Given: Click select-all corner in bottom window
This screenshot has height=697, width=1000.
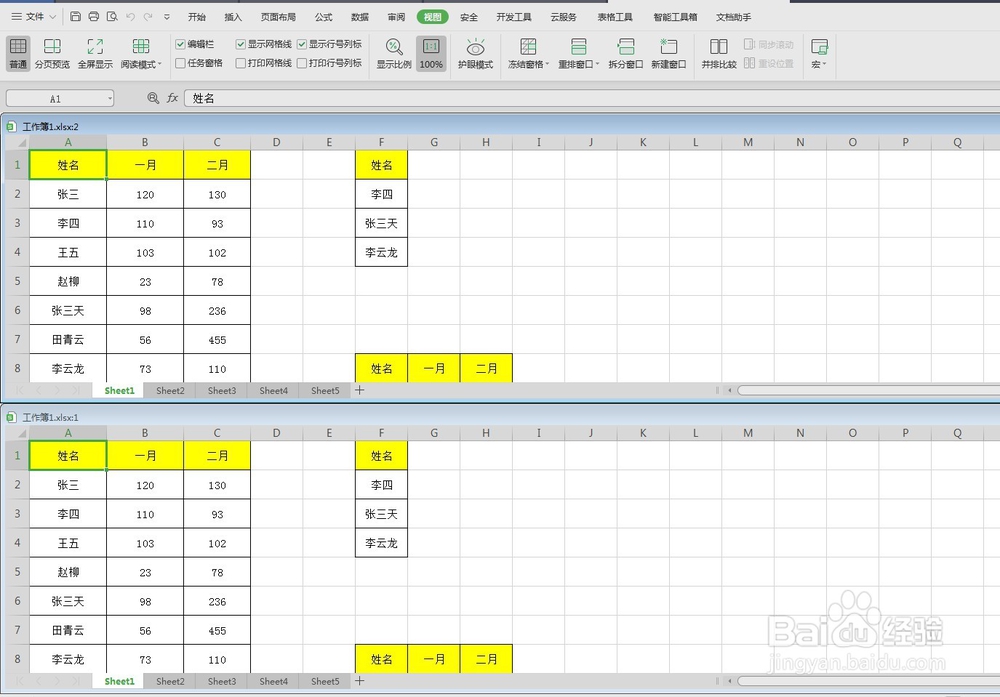Looking at the screenshot, I should pos(17,433).
